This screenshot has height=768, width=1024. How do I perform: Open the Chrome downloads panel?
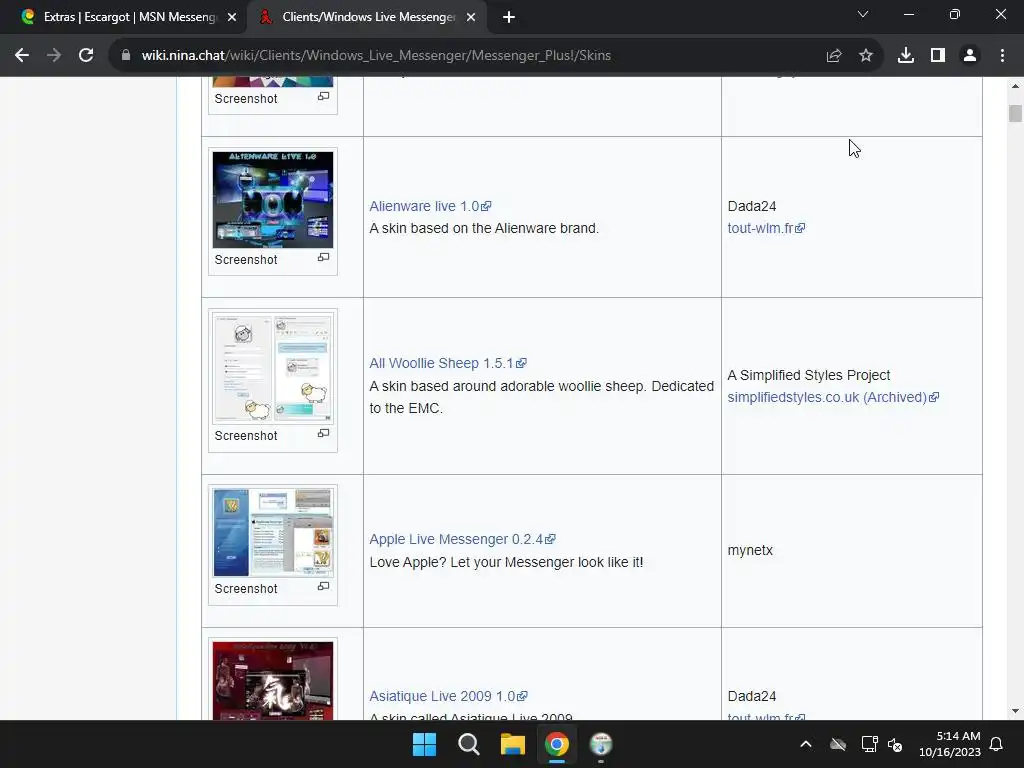(906, 56)
